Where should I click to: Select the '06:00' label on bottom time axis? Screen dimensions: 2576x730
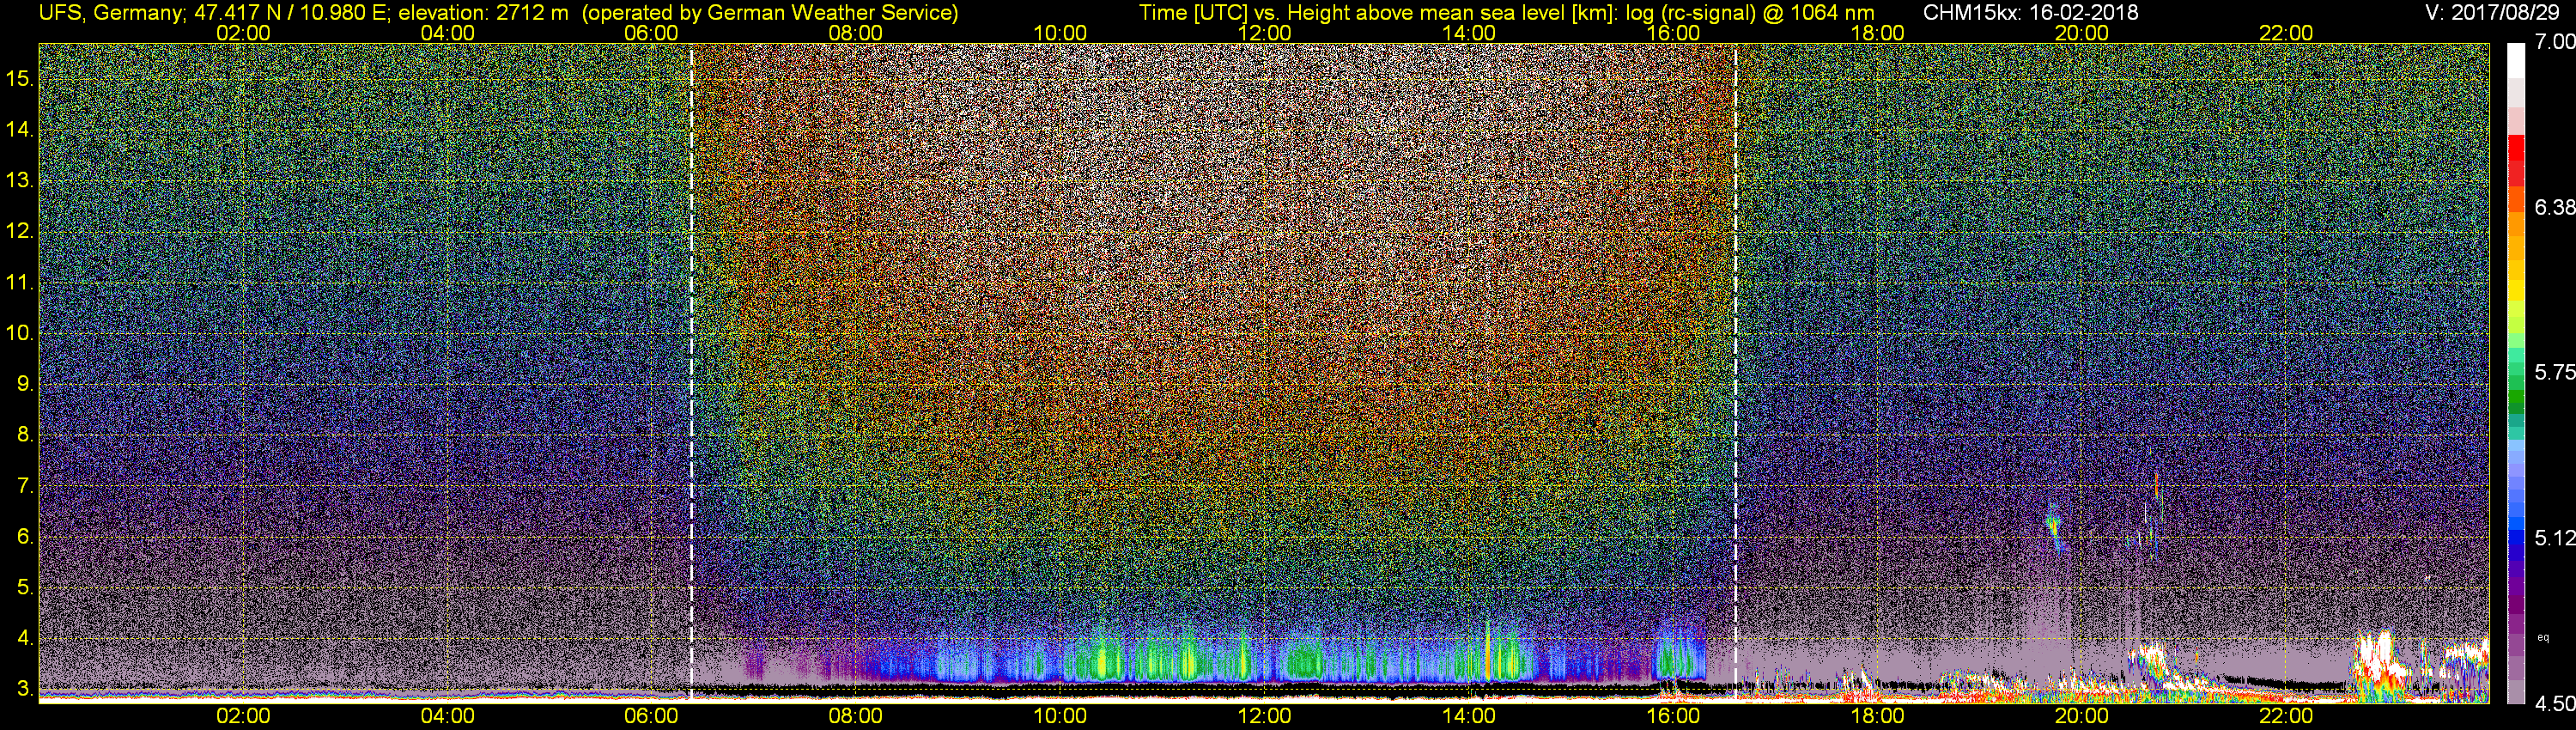(x=651, y=716)
